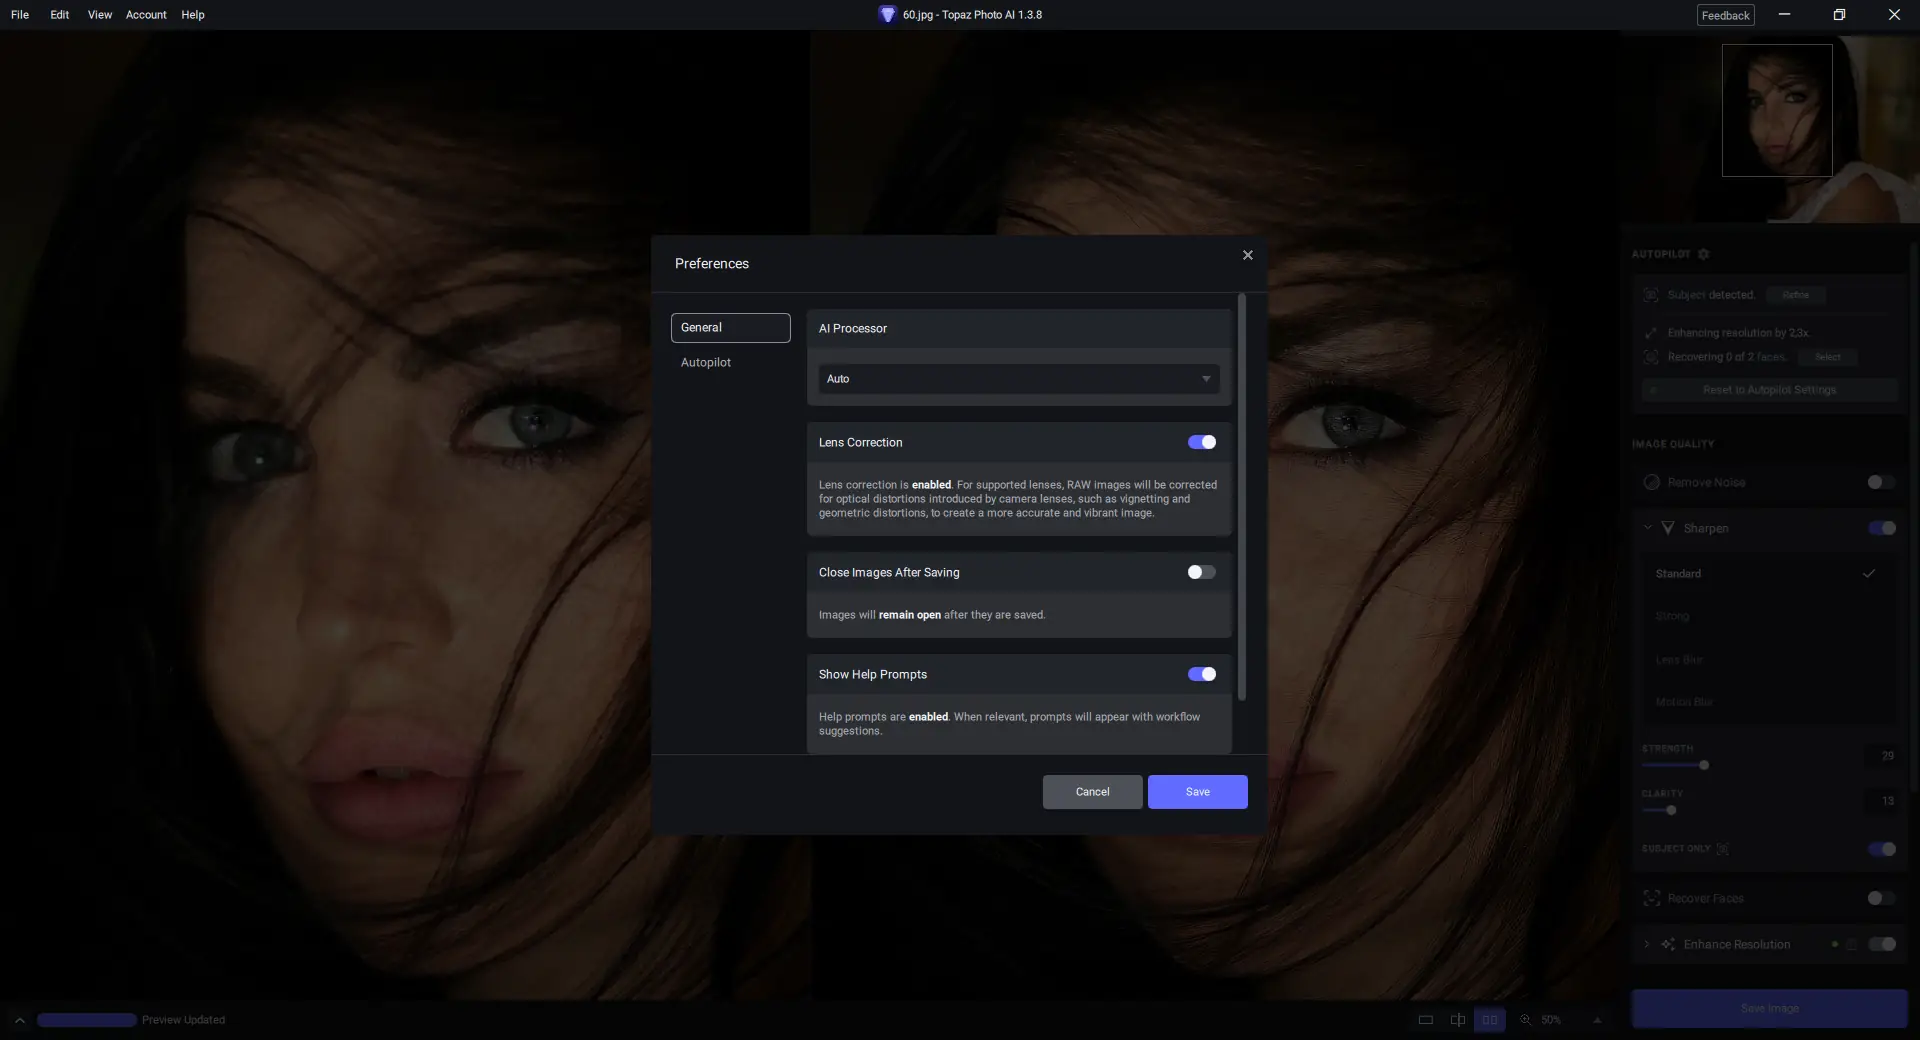
Task: Open the Account menu
Action: point(146,15)
